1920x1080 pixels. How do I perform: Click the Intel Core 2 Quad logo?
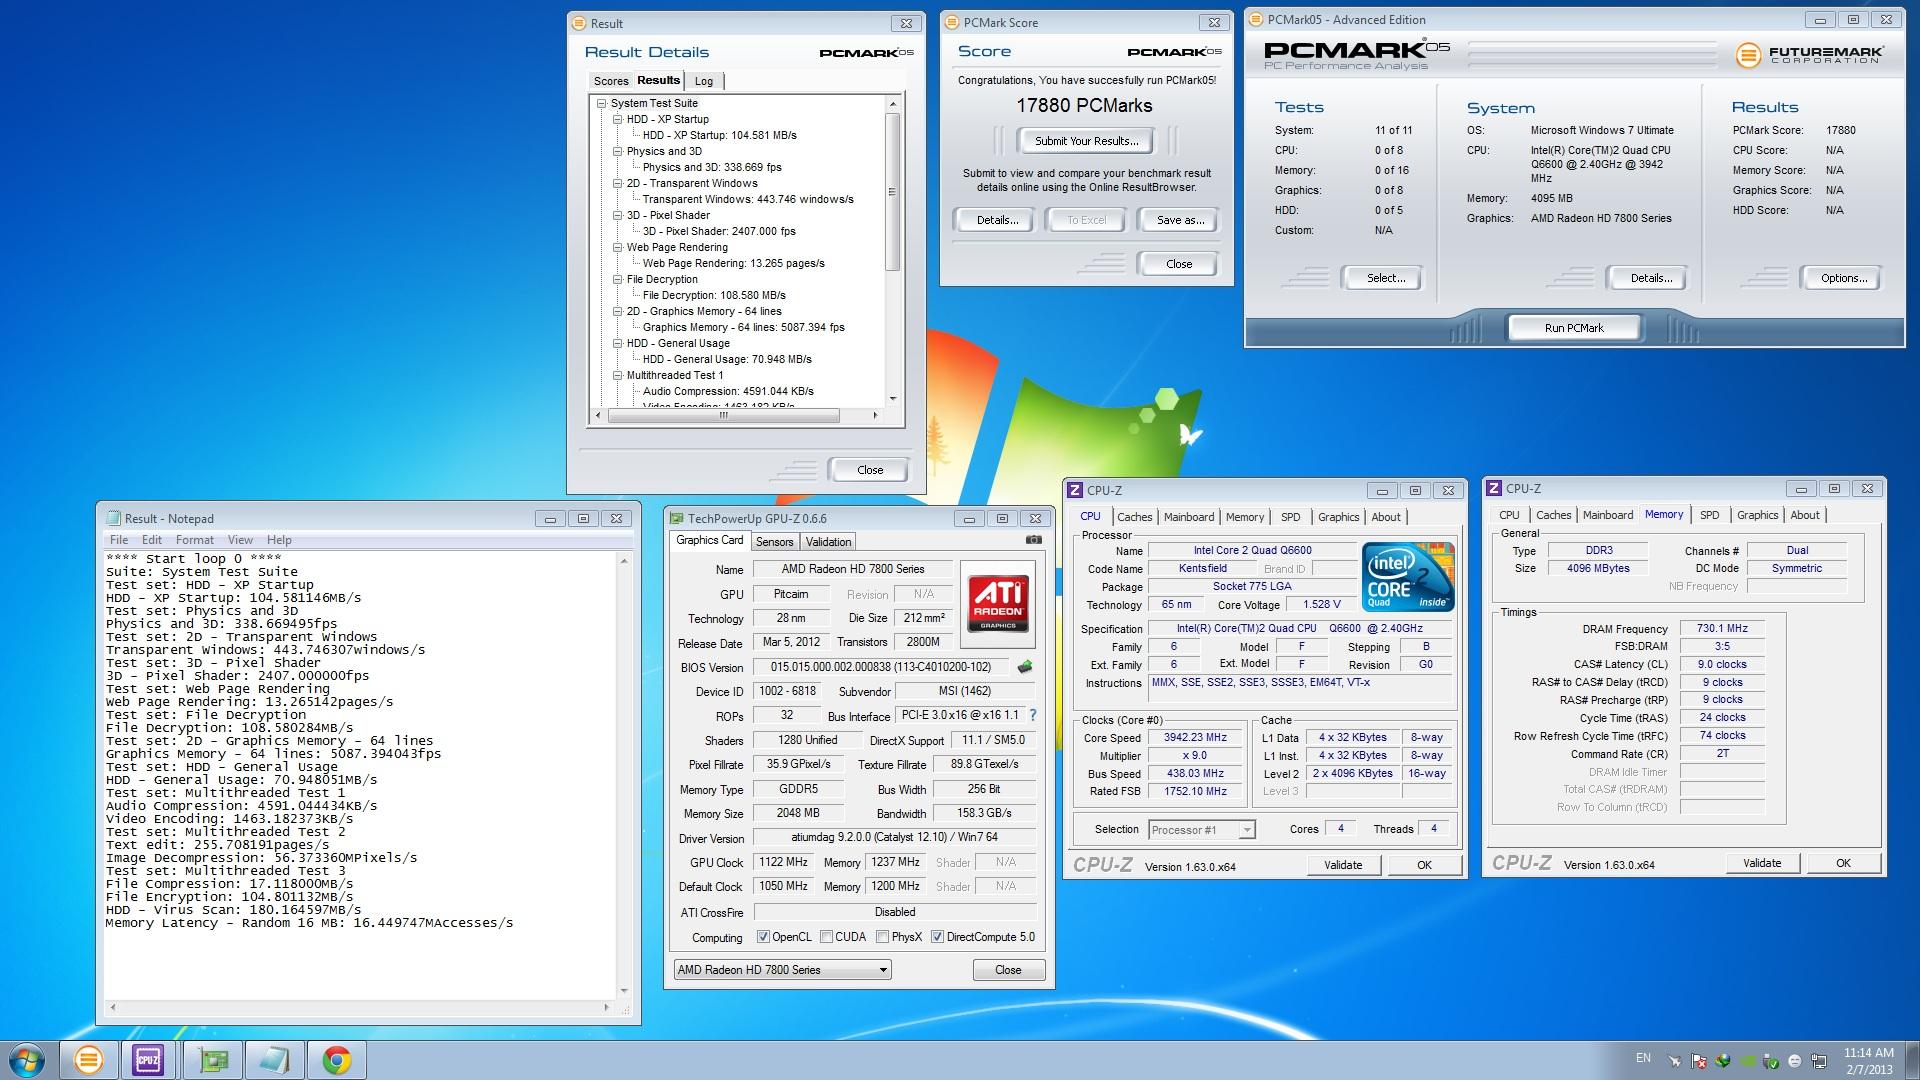(1408, 577)
